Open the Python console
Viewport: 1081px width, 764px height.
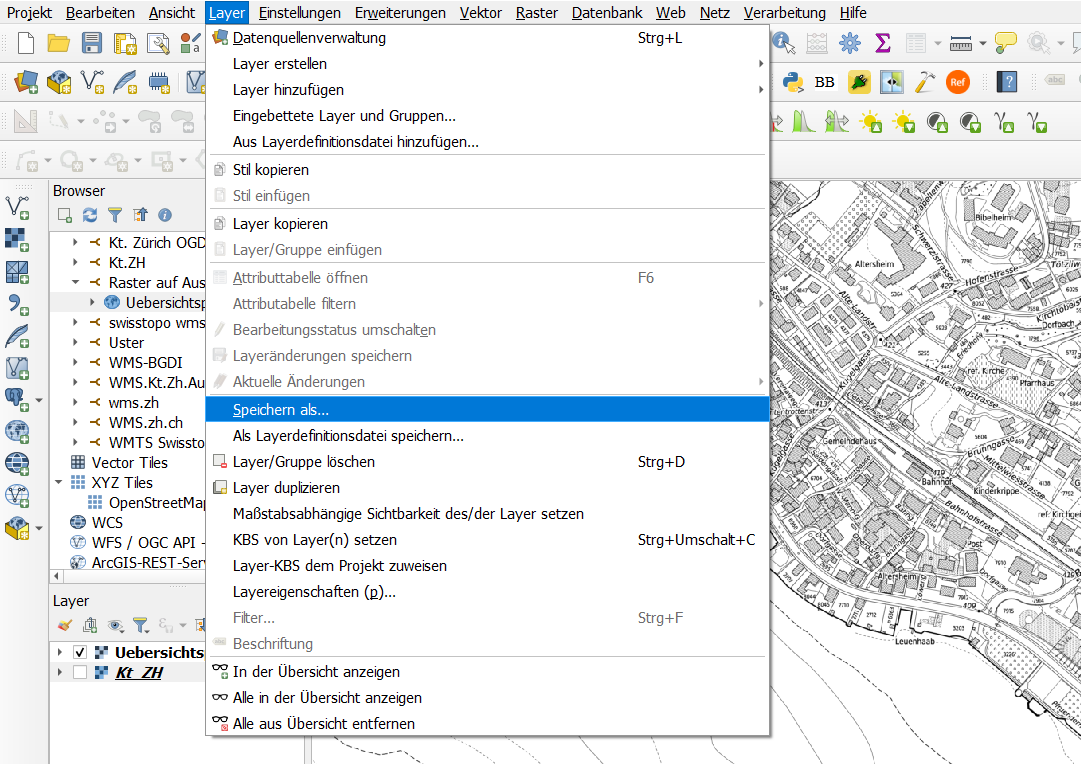coord(793,81)
